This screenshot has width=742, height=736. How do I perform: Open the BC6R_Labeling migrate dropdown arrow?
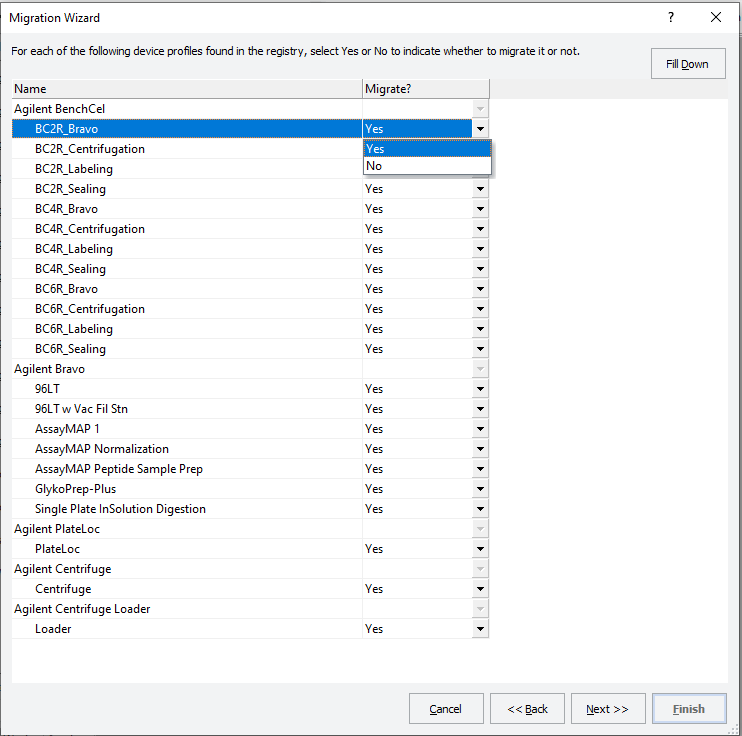[480, 329]
